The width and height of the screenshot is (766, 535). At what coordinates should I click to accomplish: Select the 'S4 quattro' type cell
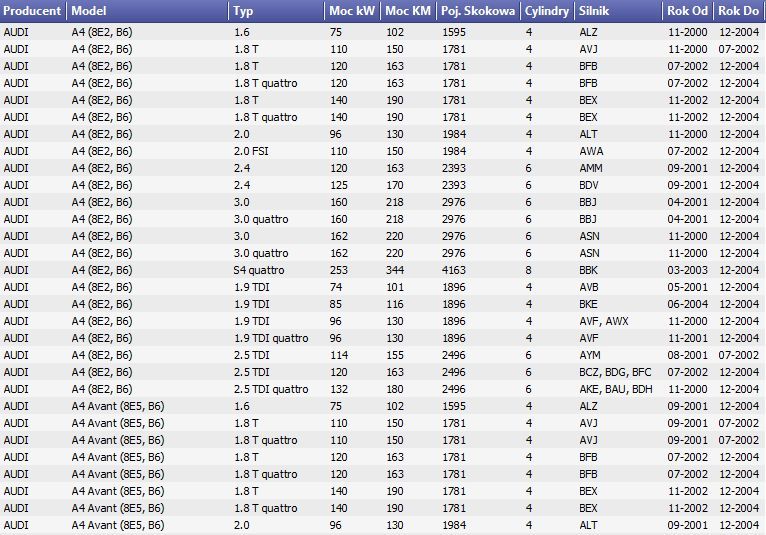coord(259,270)
